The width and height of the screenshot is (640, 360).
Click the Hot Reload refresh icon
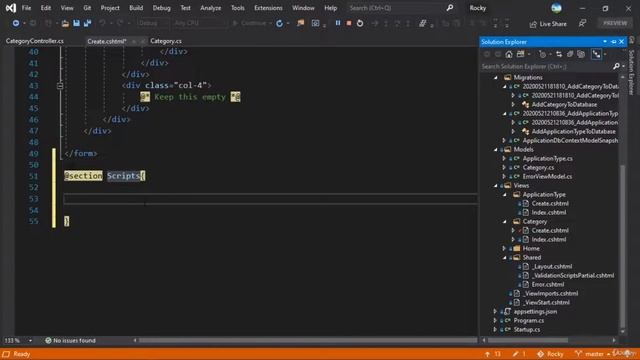point(279,23)
